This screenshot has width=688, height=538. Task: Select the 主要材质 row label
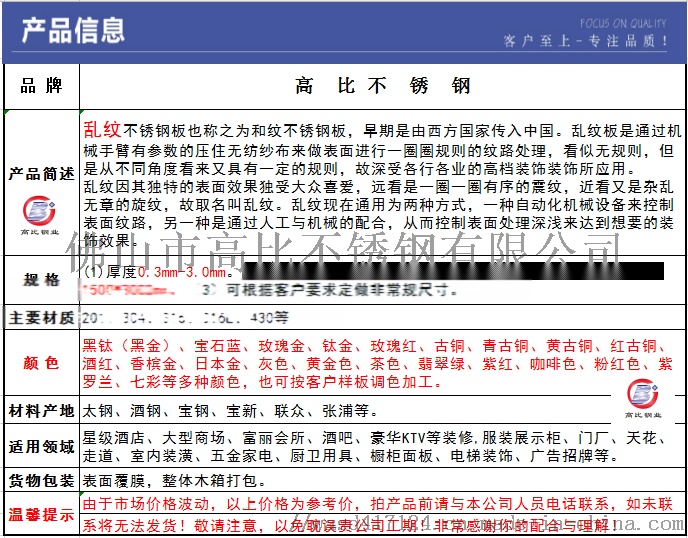(41, 317)
